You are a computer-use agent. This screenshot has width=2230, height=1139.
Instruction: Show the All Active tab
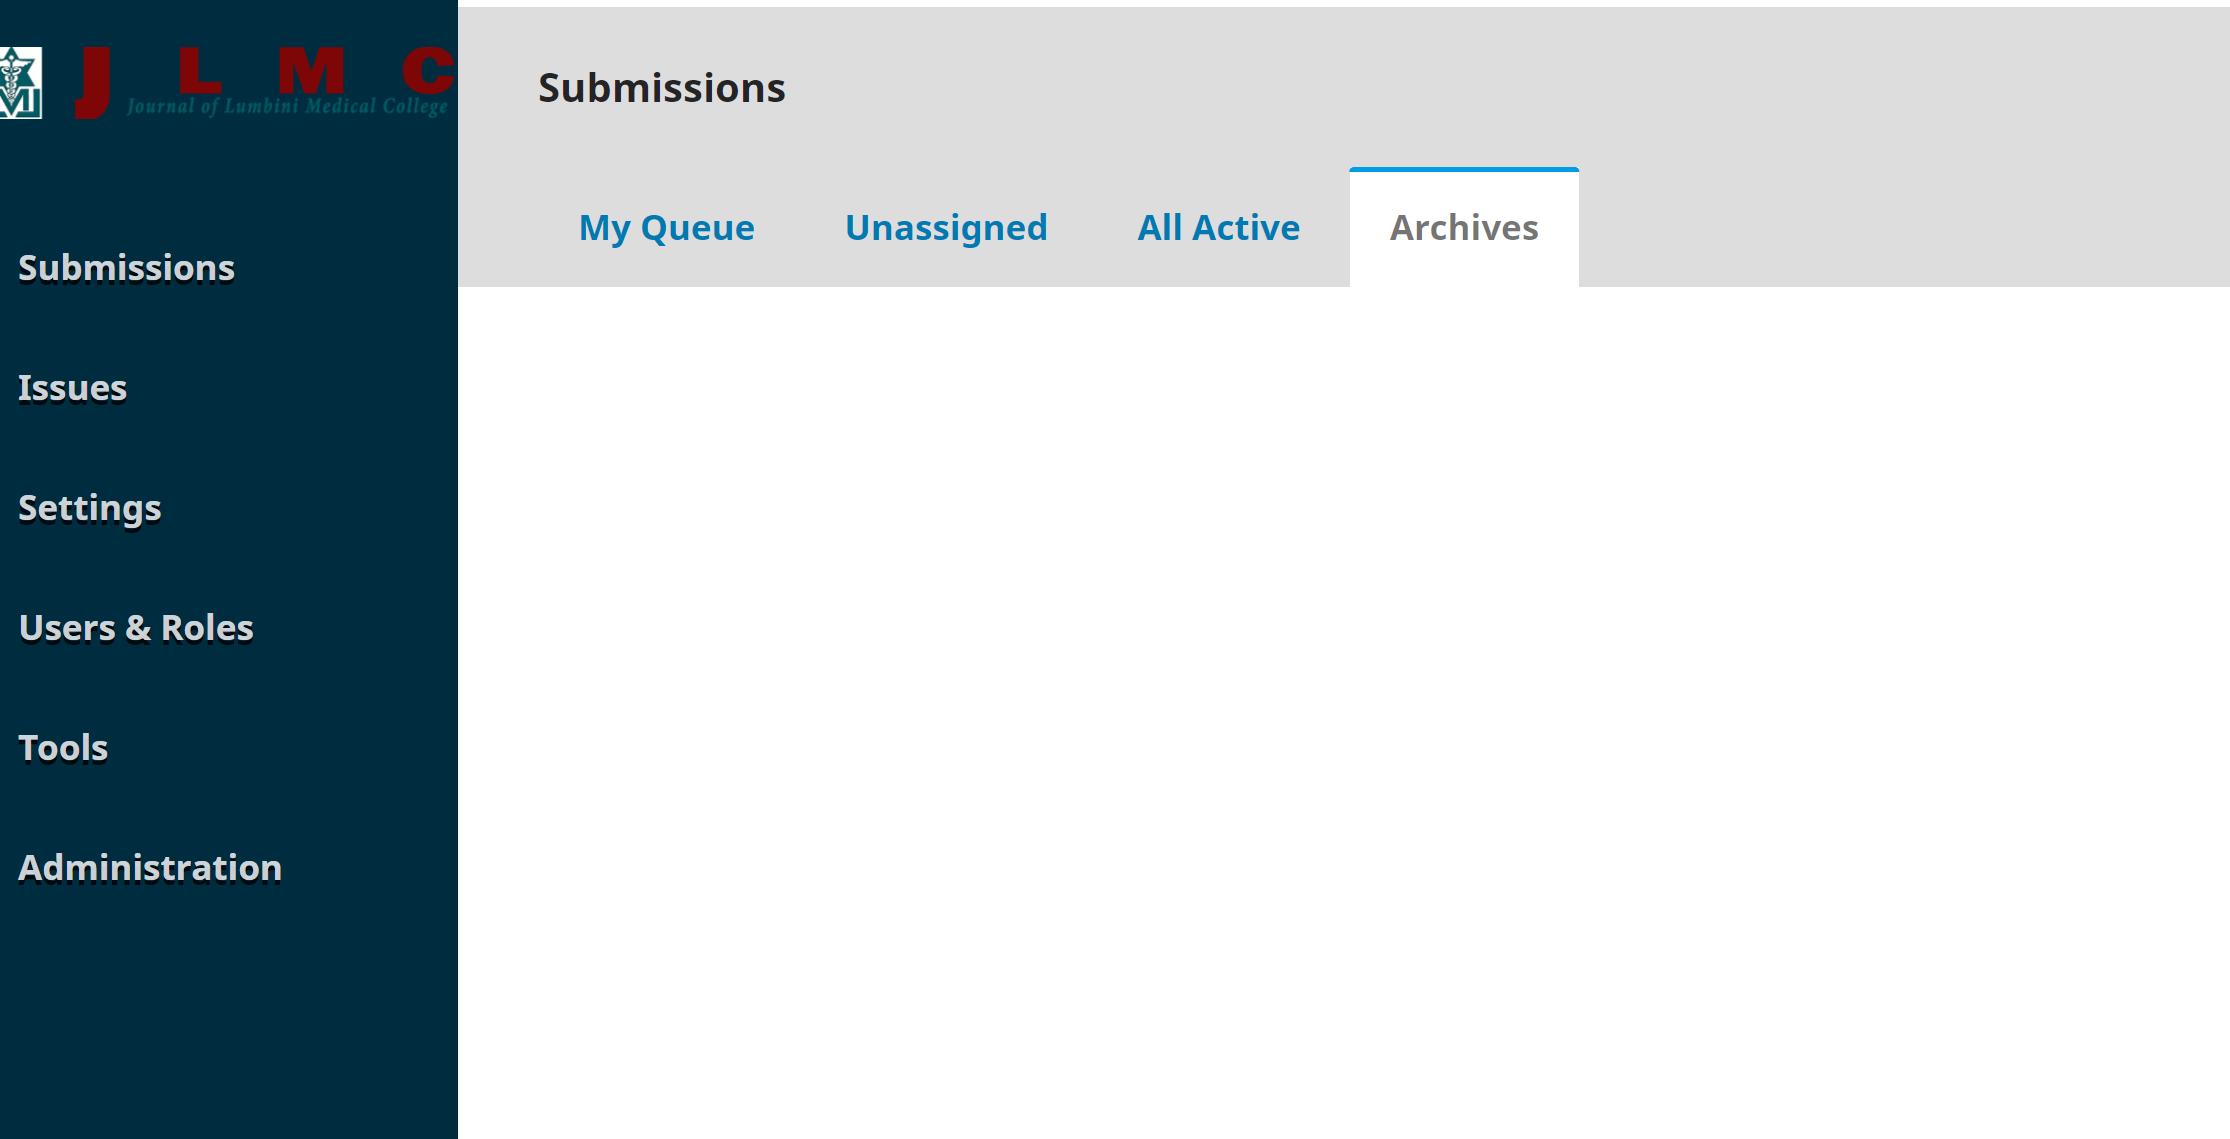[1219, 228]
